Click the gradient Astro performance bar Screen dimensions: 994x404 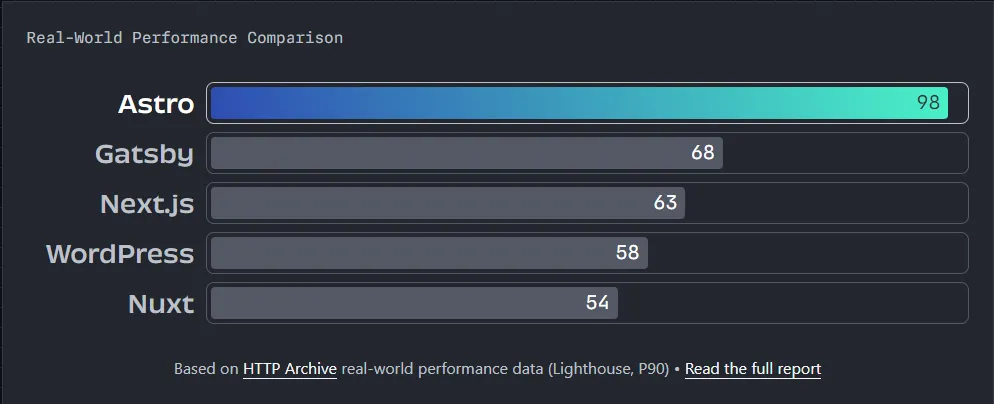pos(560,103)
